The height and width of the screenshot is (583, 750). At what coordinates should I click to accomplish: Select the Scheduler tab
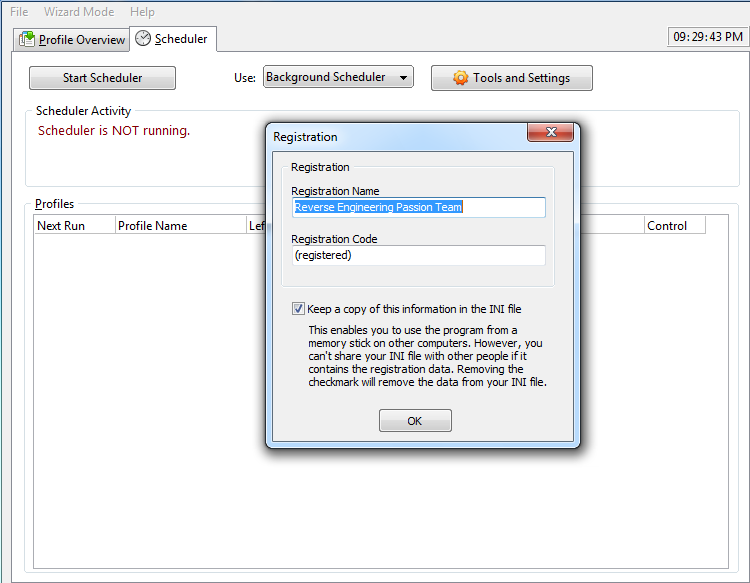click(x=173, y=39)
